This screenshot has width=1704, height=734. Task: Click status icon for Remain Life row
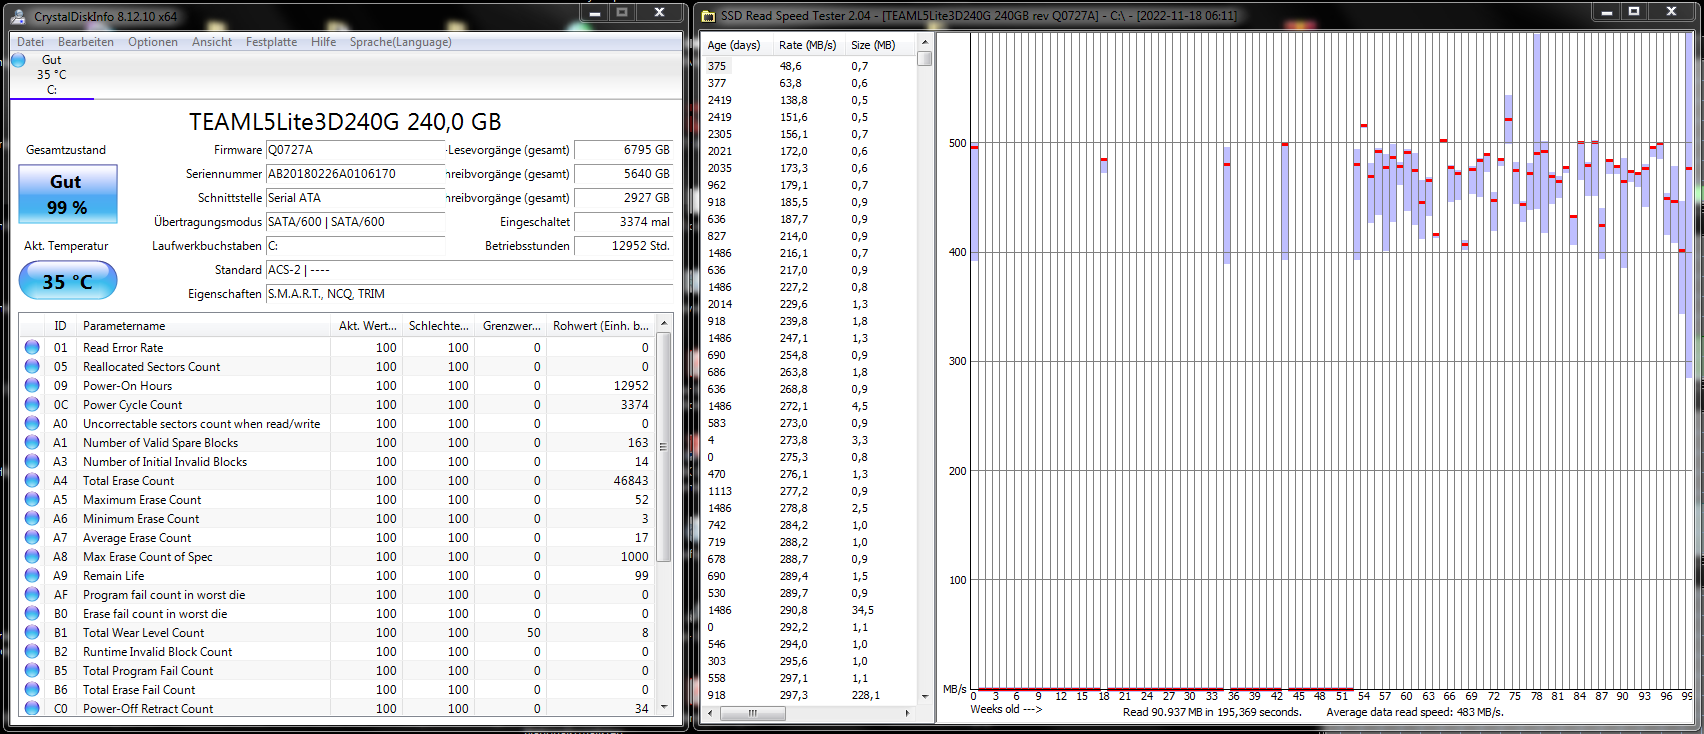pos(32,576)
